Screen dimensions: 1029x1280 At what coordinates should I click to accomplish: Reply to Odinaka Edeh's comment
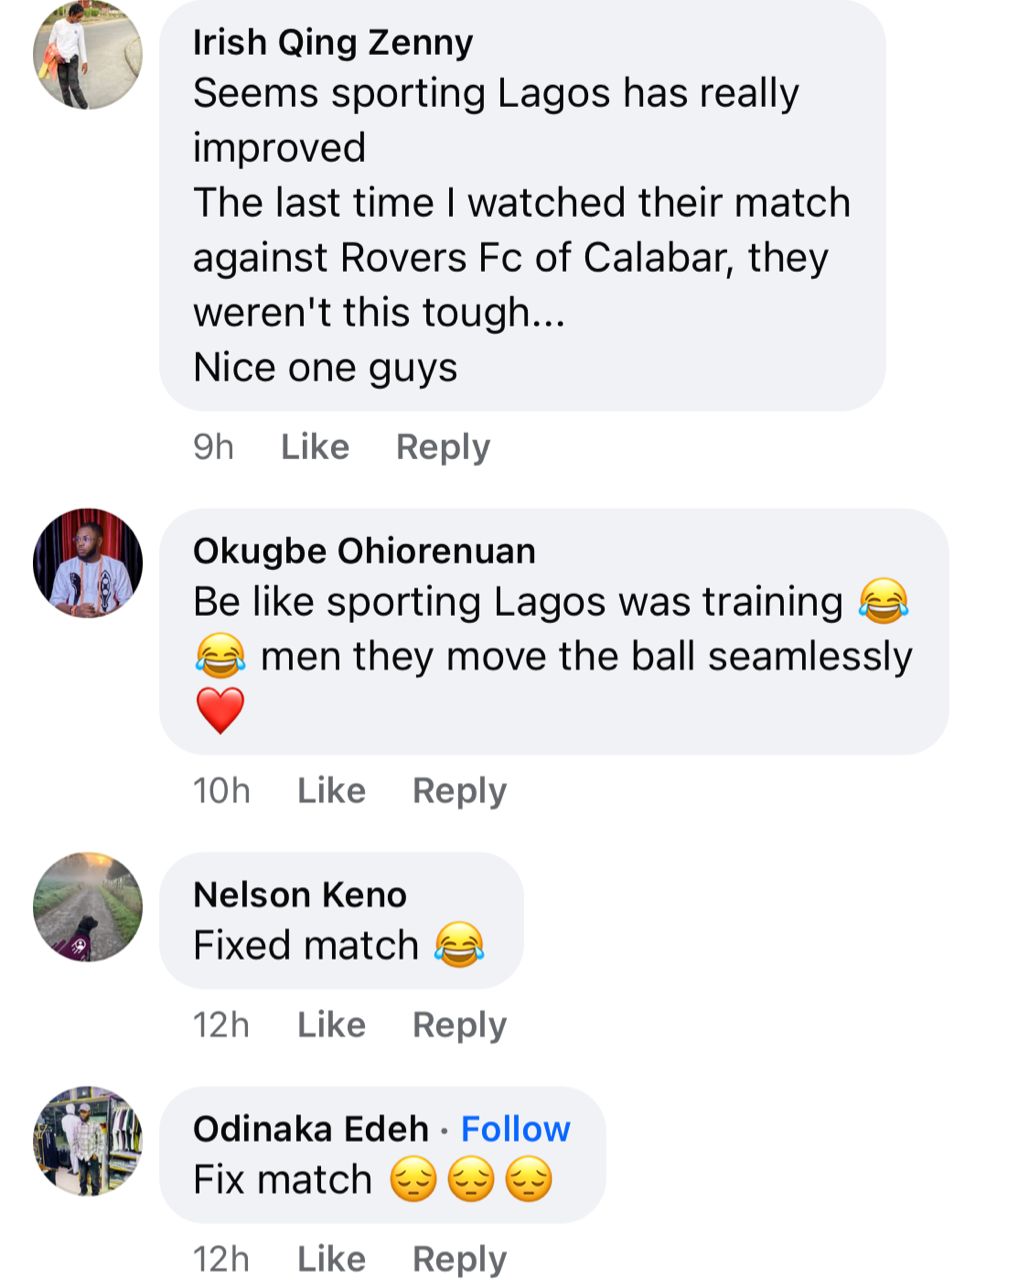coord(459,1258)
